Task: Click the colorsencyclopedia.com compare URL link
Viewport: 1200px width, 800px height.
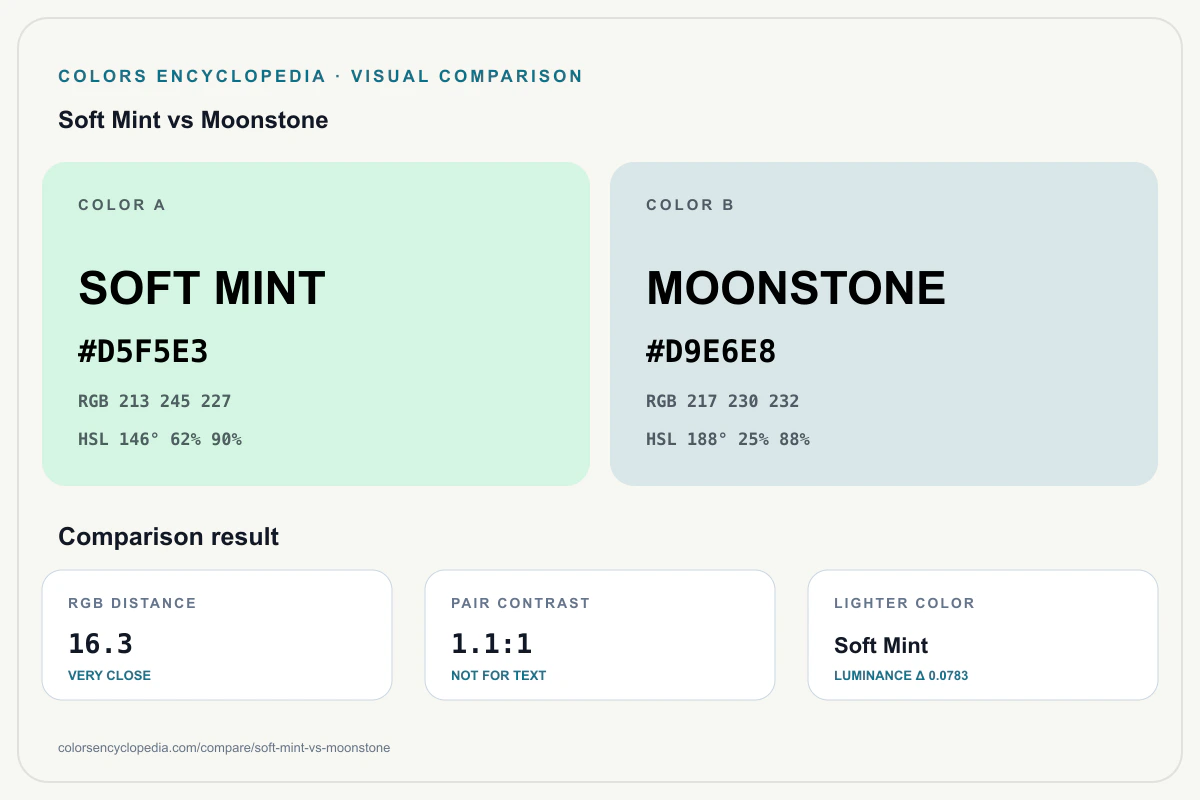Action: click(224, 747)
